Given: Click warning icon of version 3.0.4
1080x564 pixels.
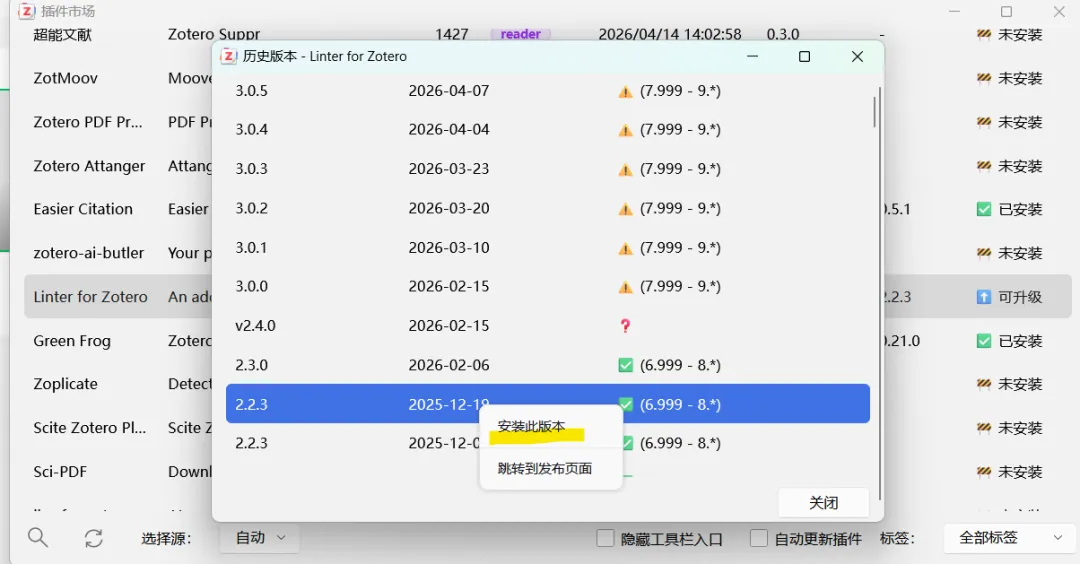Looking at the screenshot, I should [x=625, y=130].
